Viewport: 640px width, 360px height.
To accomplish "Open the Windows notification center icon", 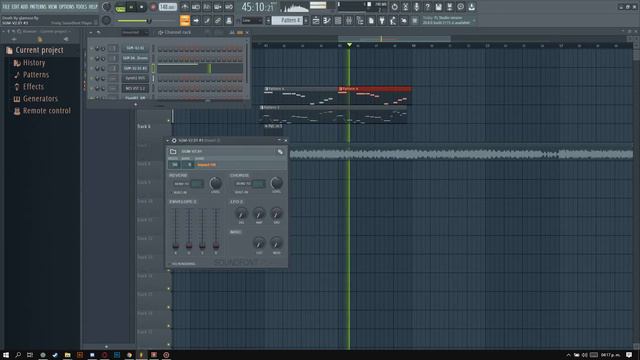I will [x=629, y=355].
